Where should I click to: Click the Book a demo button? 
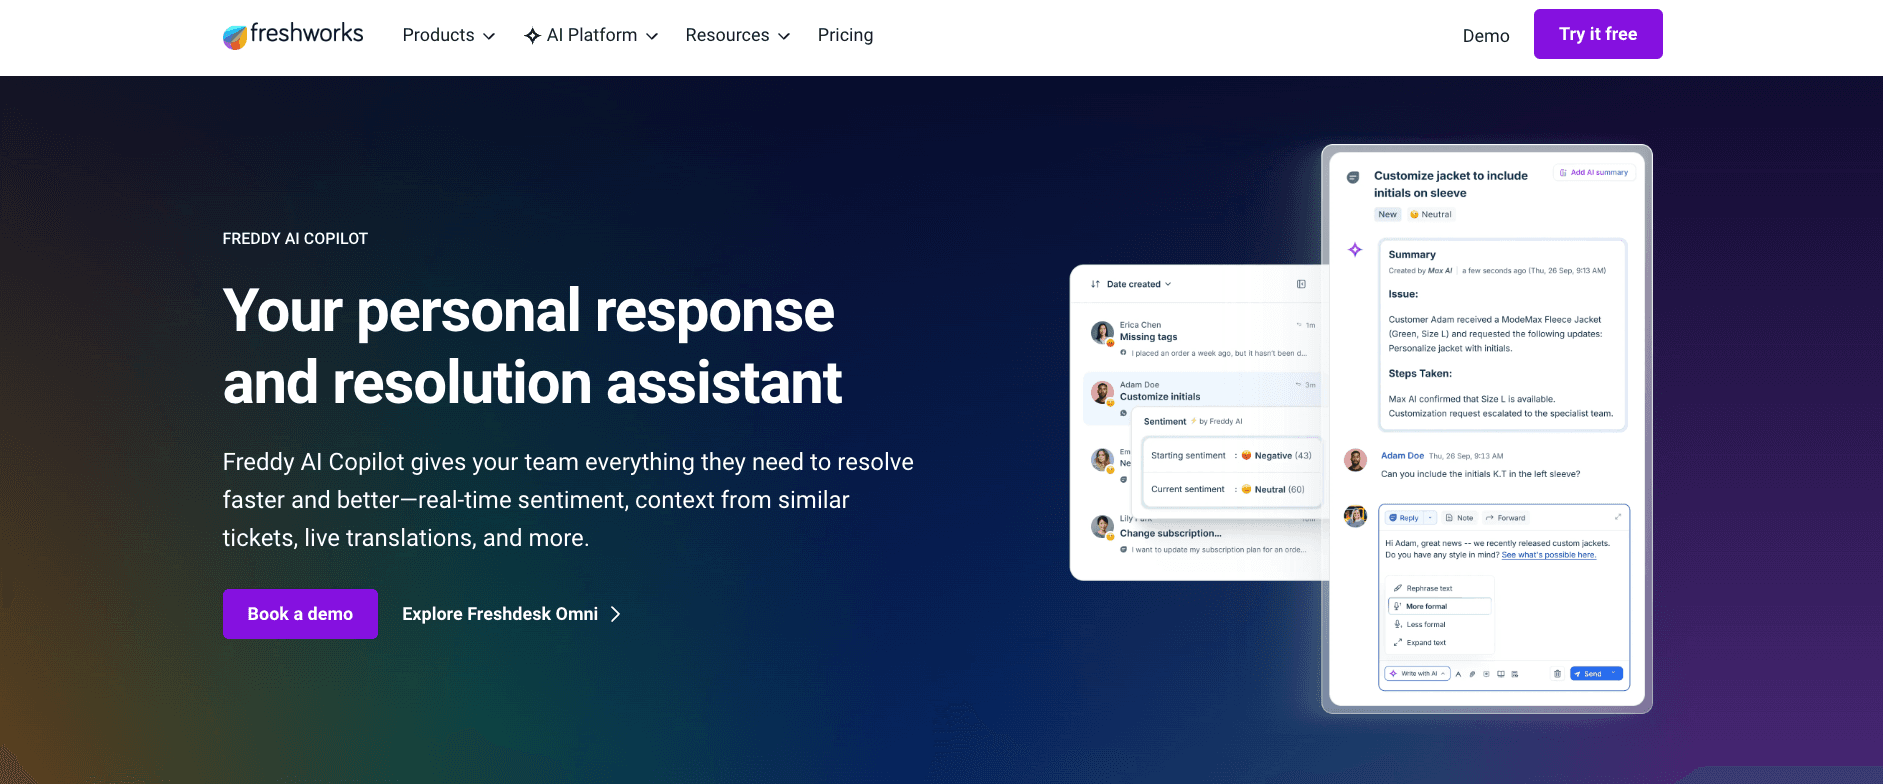[x=300, y=614]
